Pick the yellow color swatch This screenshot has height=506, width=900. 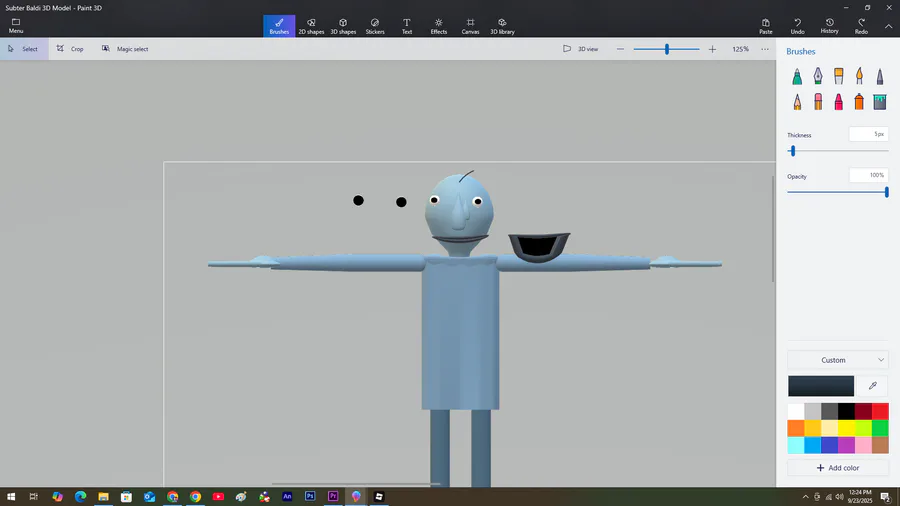(x=846, y=428)
